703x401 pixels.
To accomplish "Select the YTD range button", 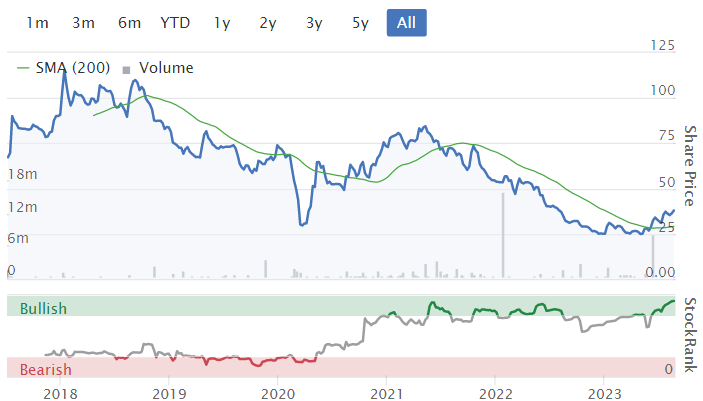I will click(176, 23).
